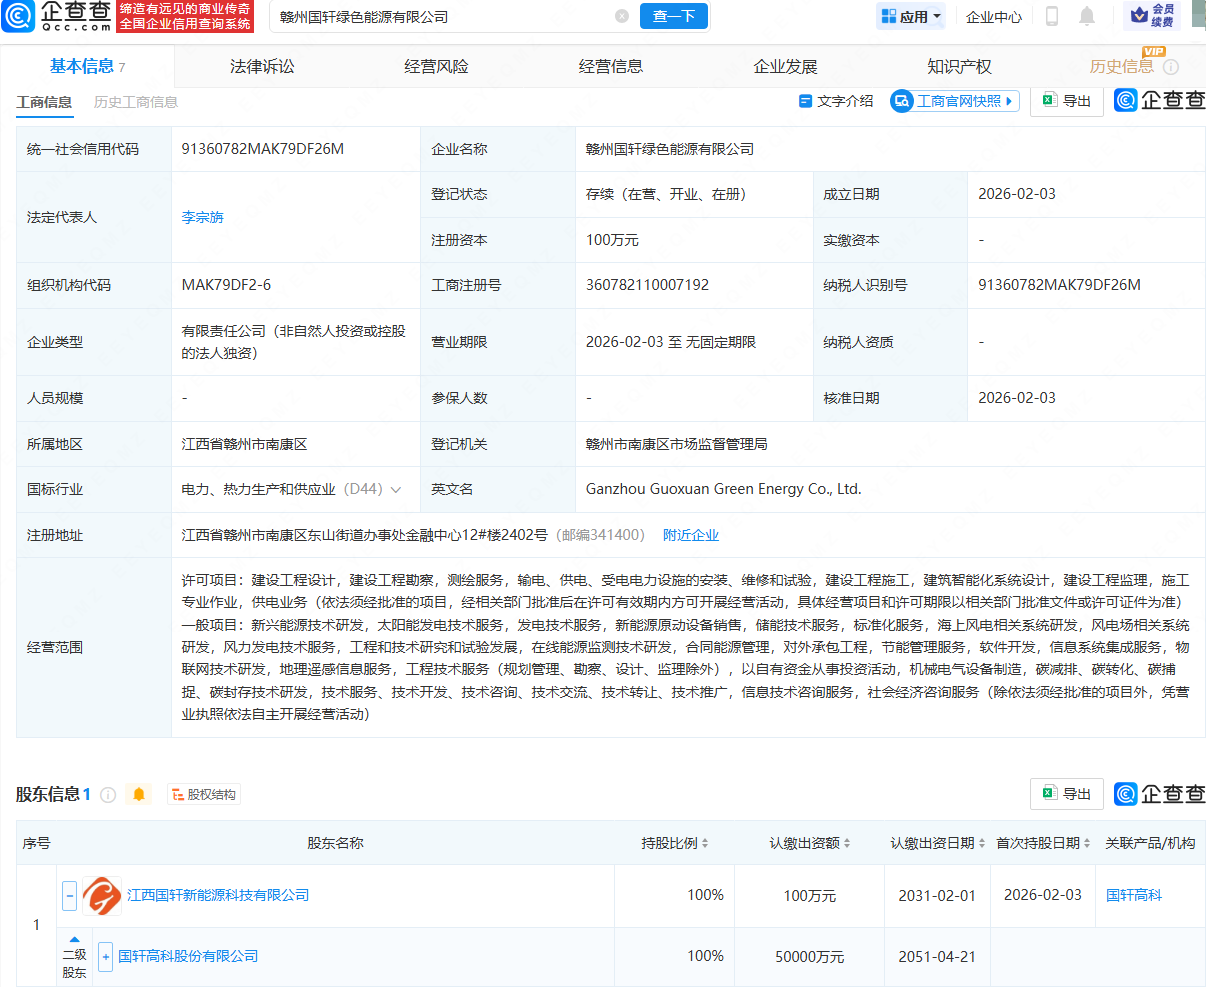Click info icon beside 股东信息 count

pos(108,795)
